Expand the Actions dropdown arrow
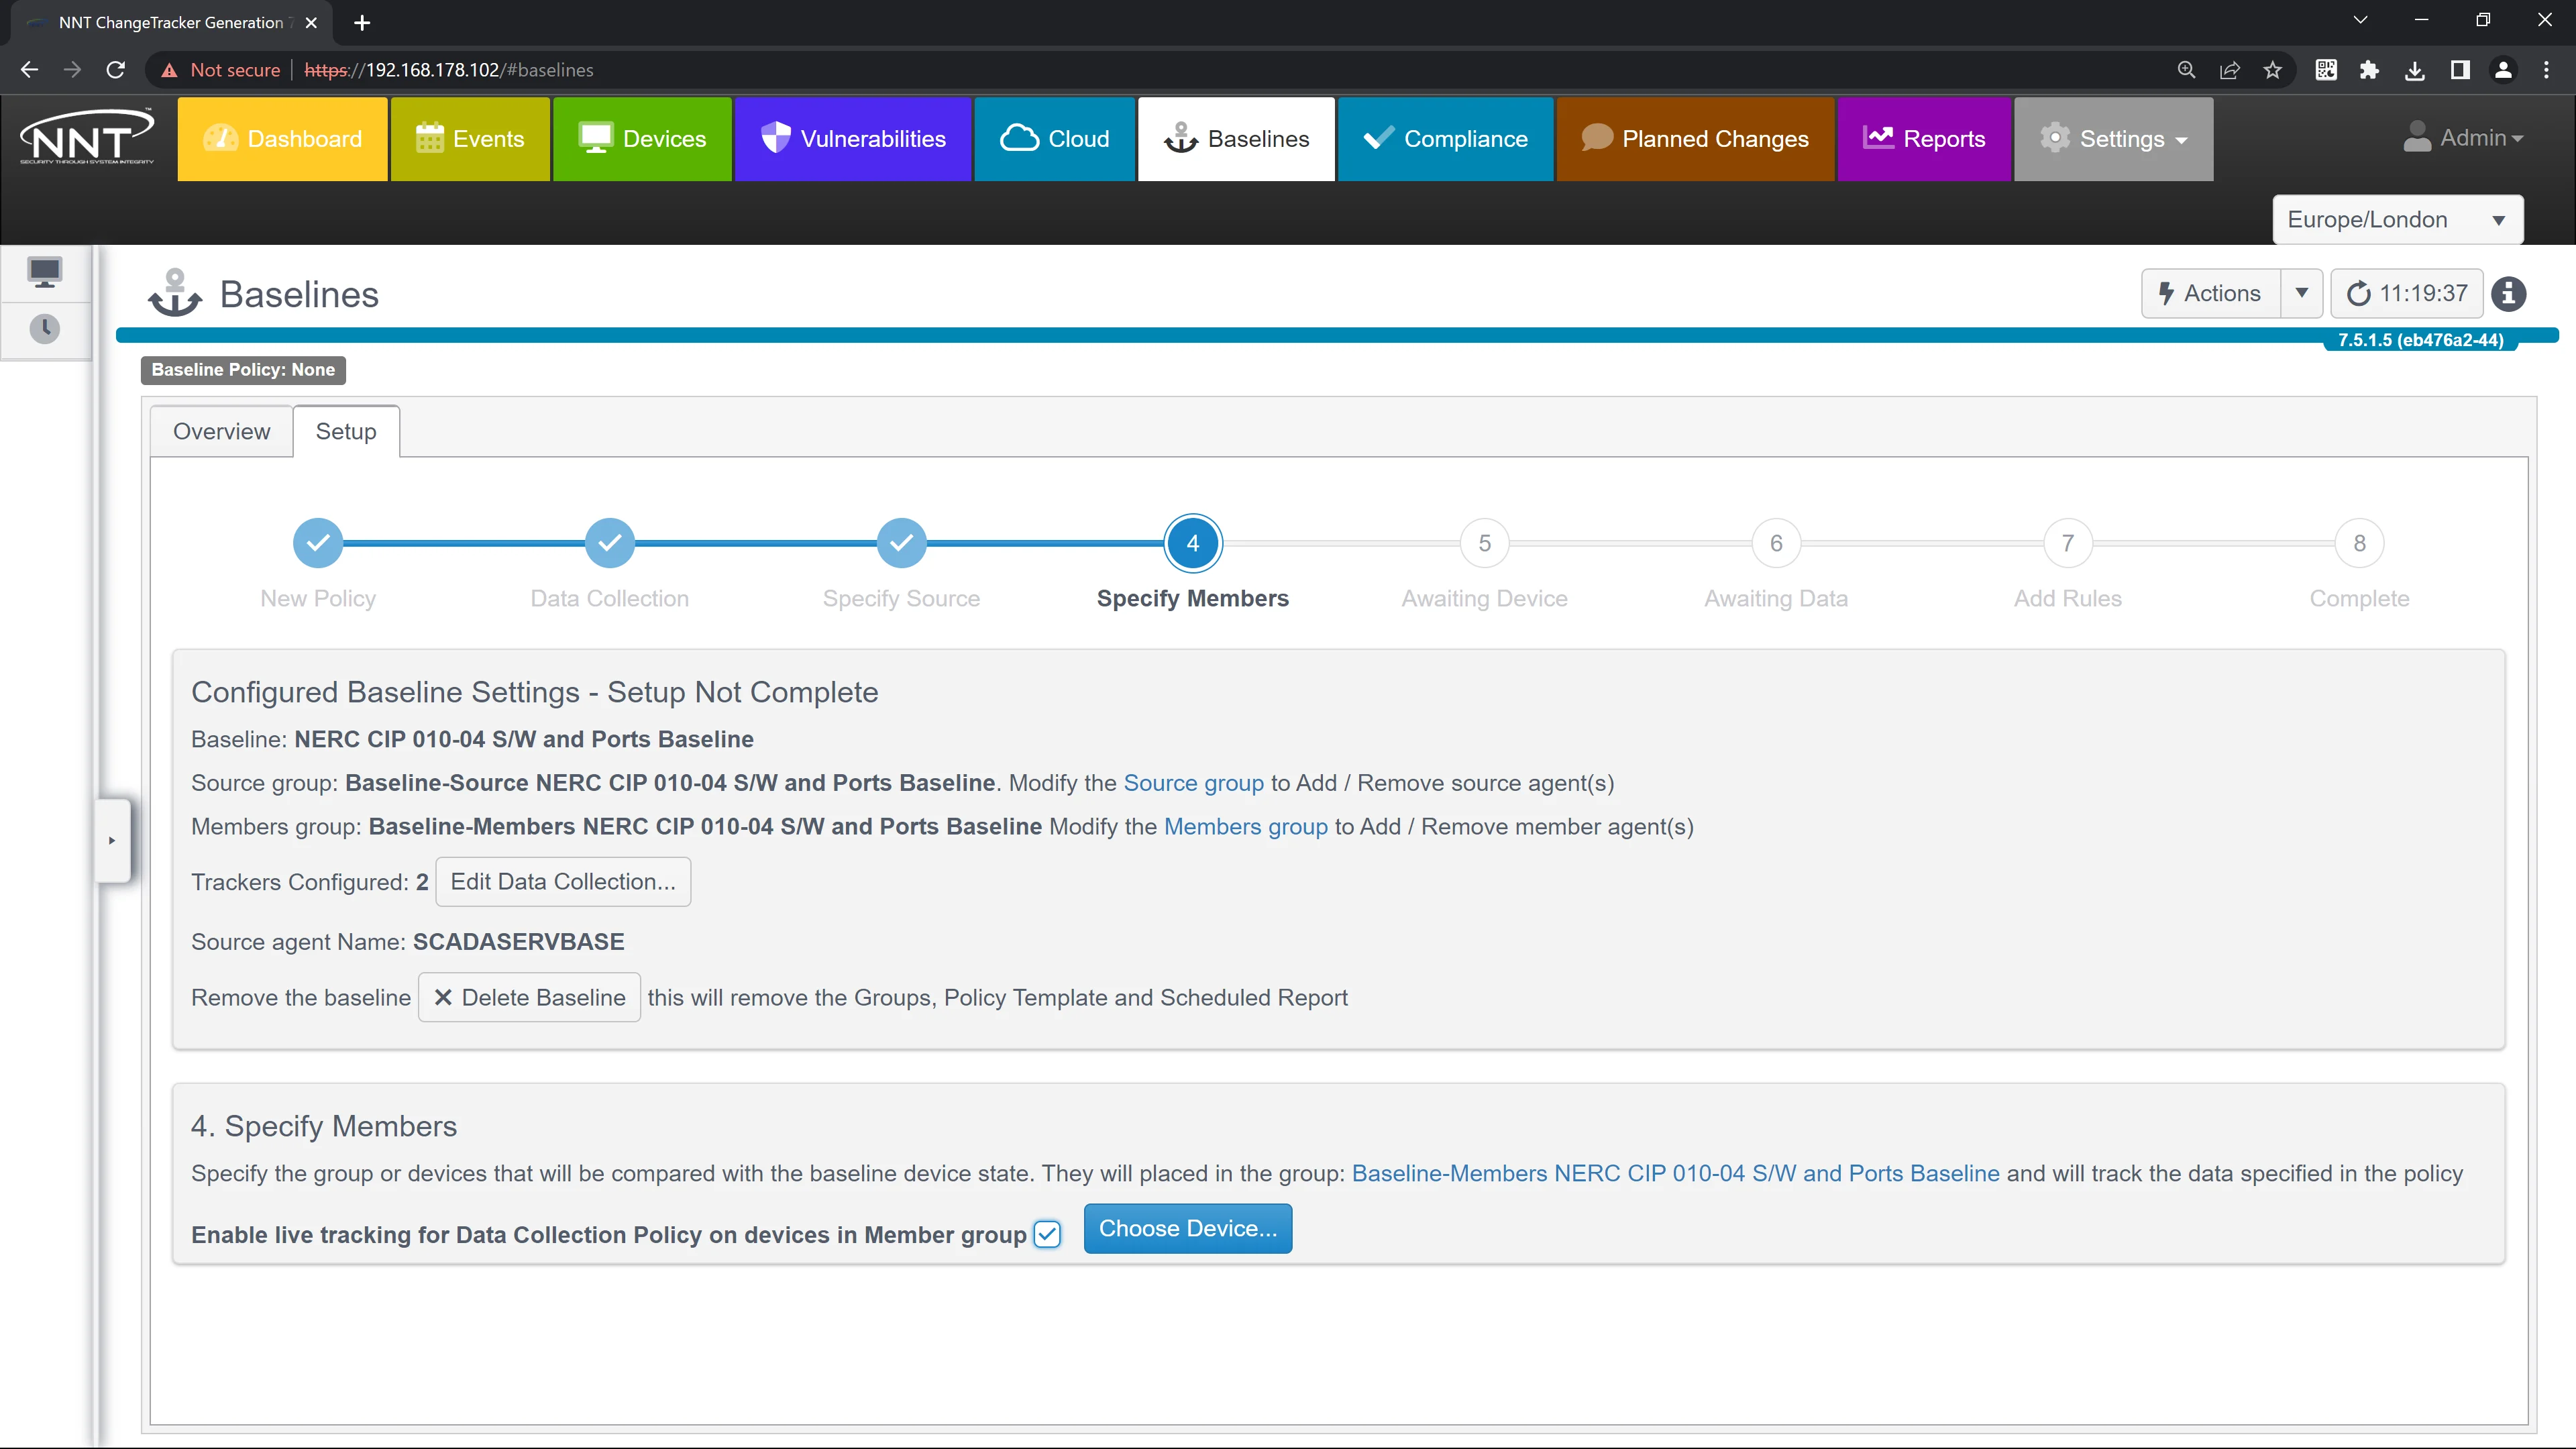Screen dimensions: 2576x1449 [x=2302, y=293]
